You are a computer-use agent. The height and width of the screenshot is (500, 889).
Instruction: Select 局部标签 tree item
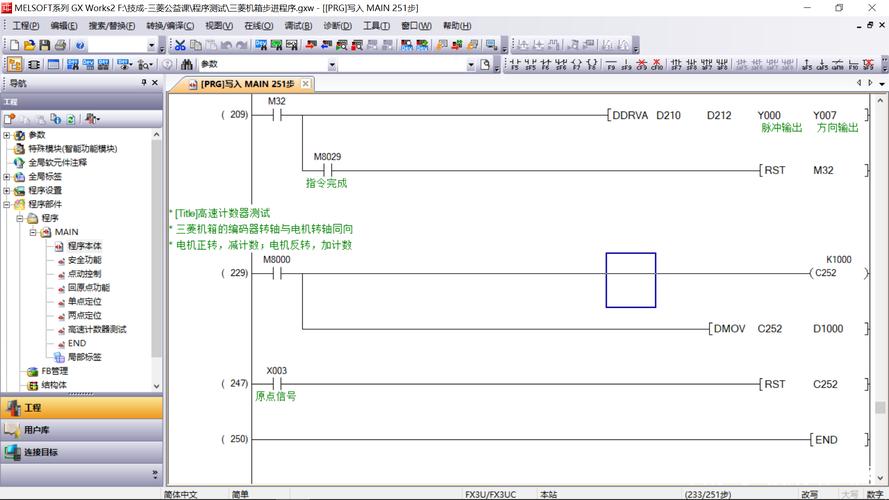tap(84, 357)
